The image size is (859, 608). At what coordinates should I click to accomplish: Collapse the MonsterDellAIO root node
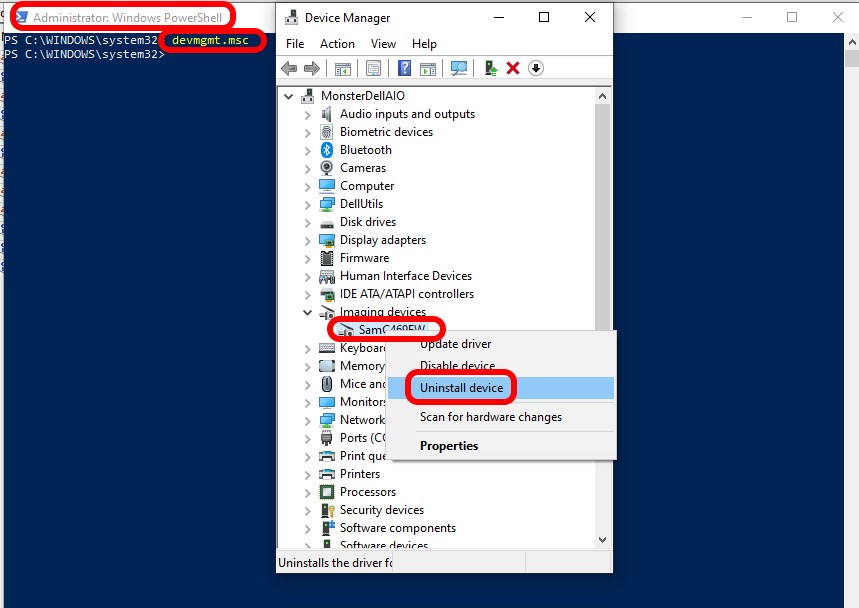click(290, 96)
